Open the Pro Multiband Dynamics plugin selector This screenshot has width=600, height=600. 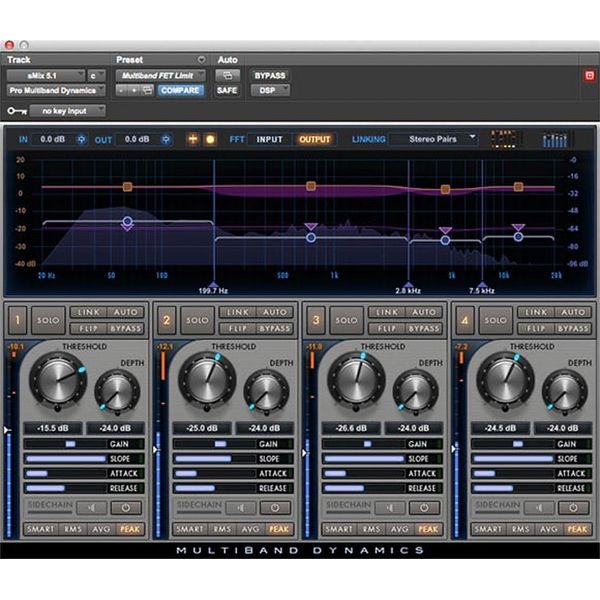pyautogui.click(x=56, y=90)
